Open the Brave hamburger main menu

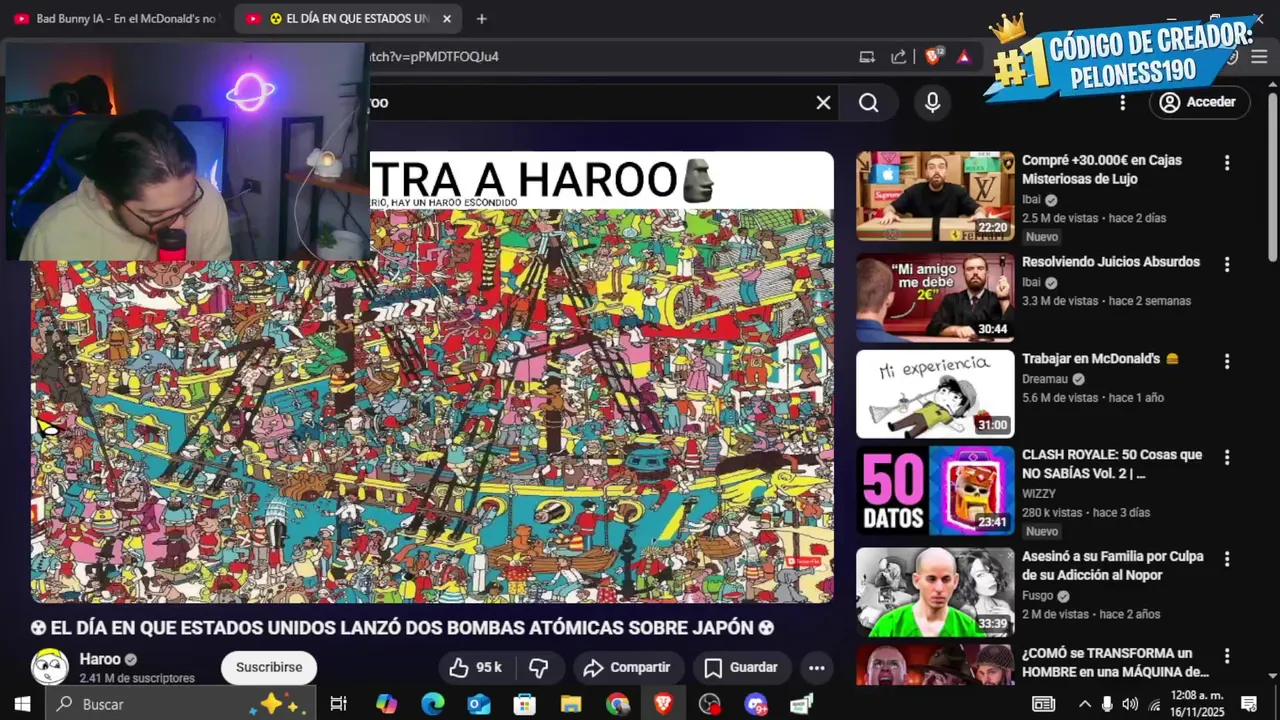click(1259, 57)
